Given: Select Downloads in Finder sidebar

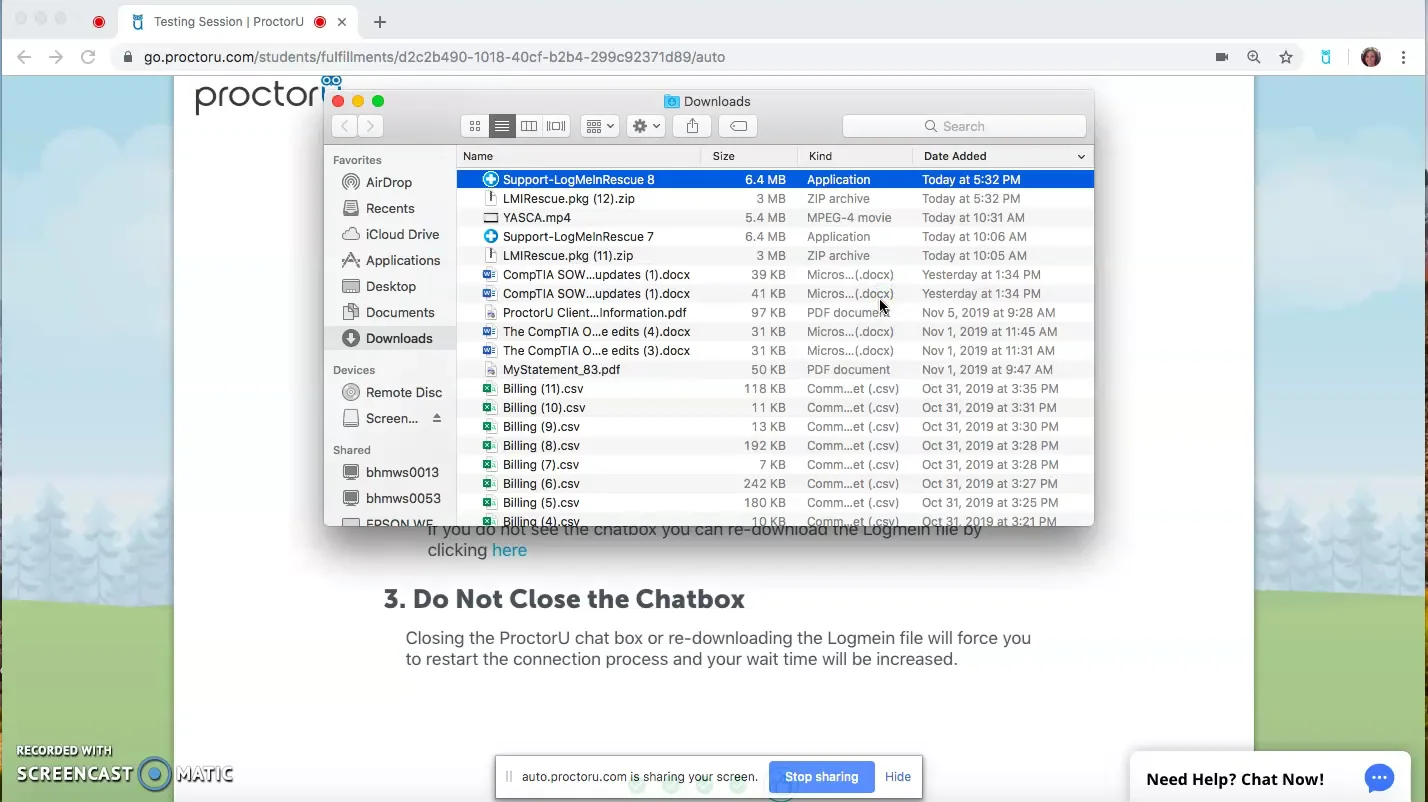Looking at the screenshot, I should pyautogui.click(x=389, y=338).
